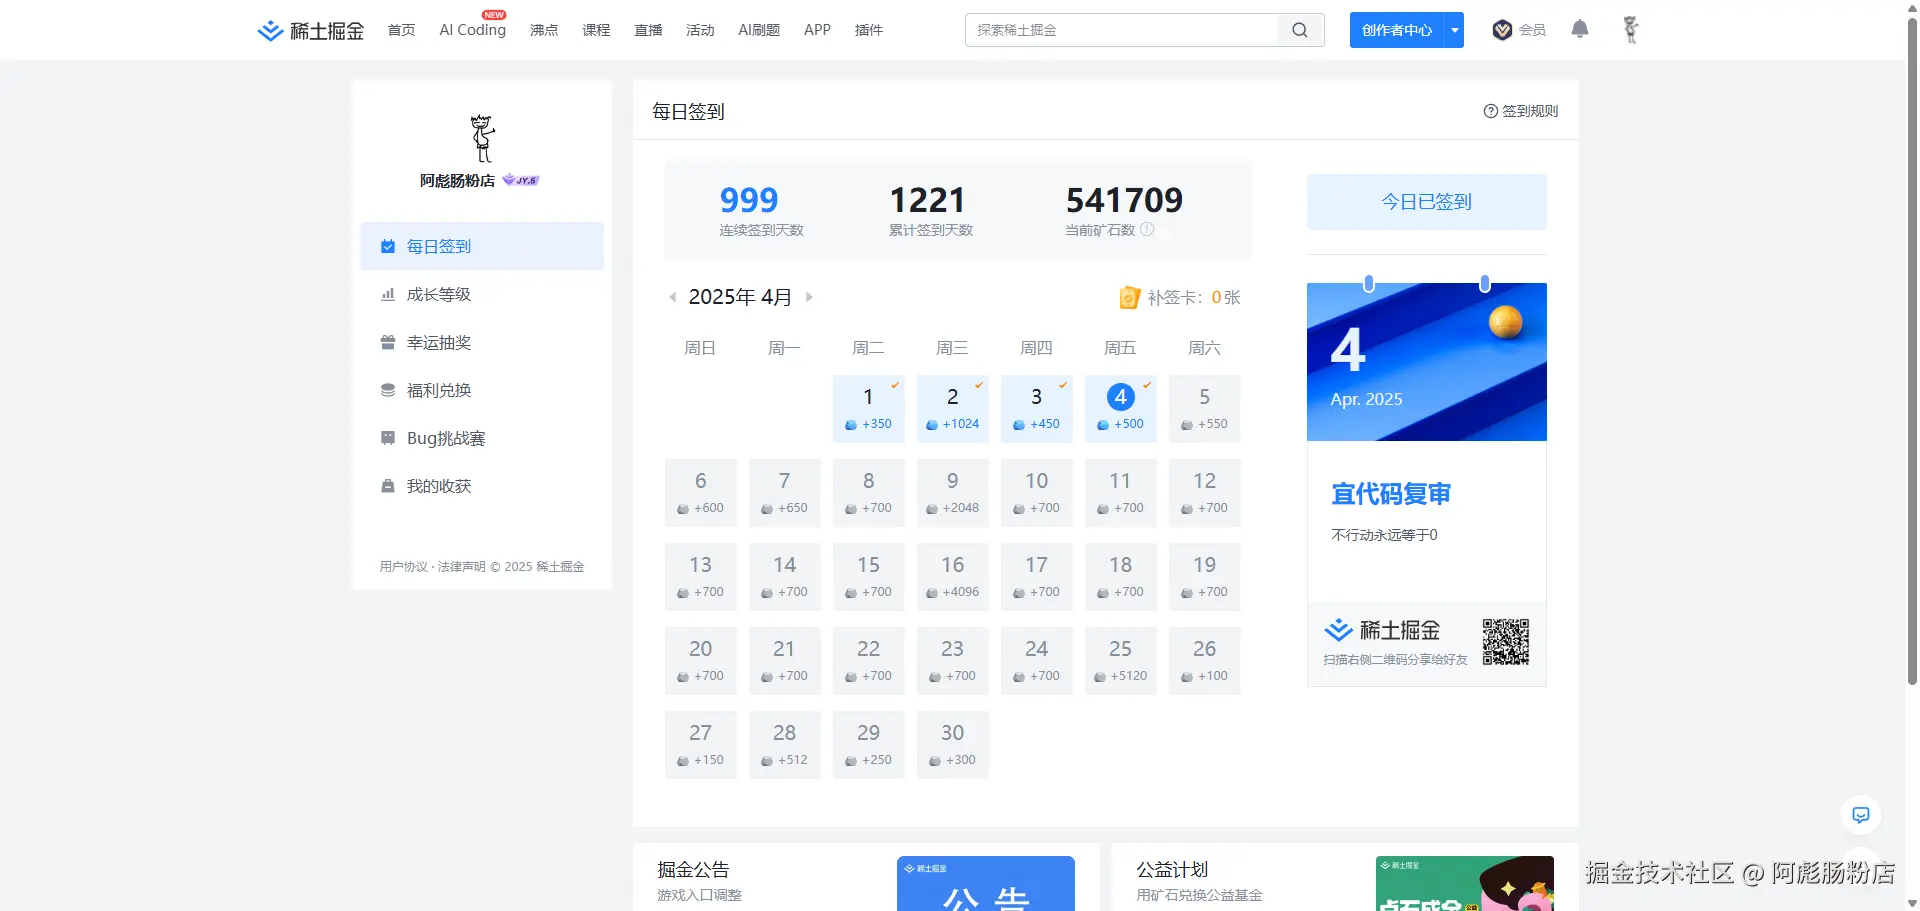Click the next month arrow
The image size is (1920, 911).
pos(810,297)
